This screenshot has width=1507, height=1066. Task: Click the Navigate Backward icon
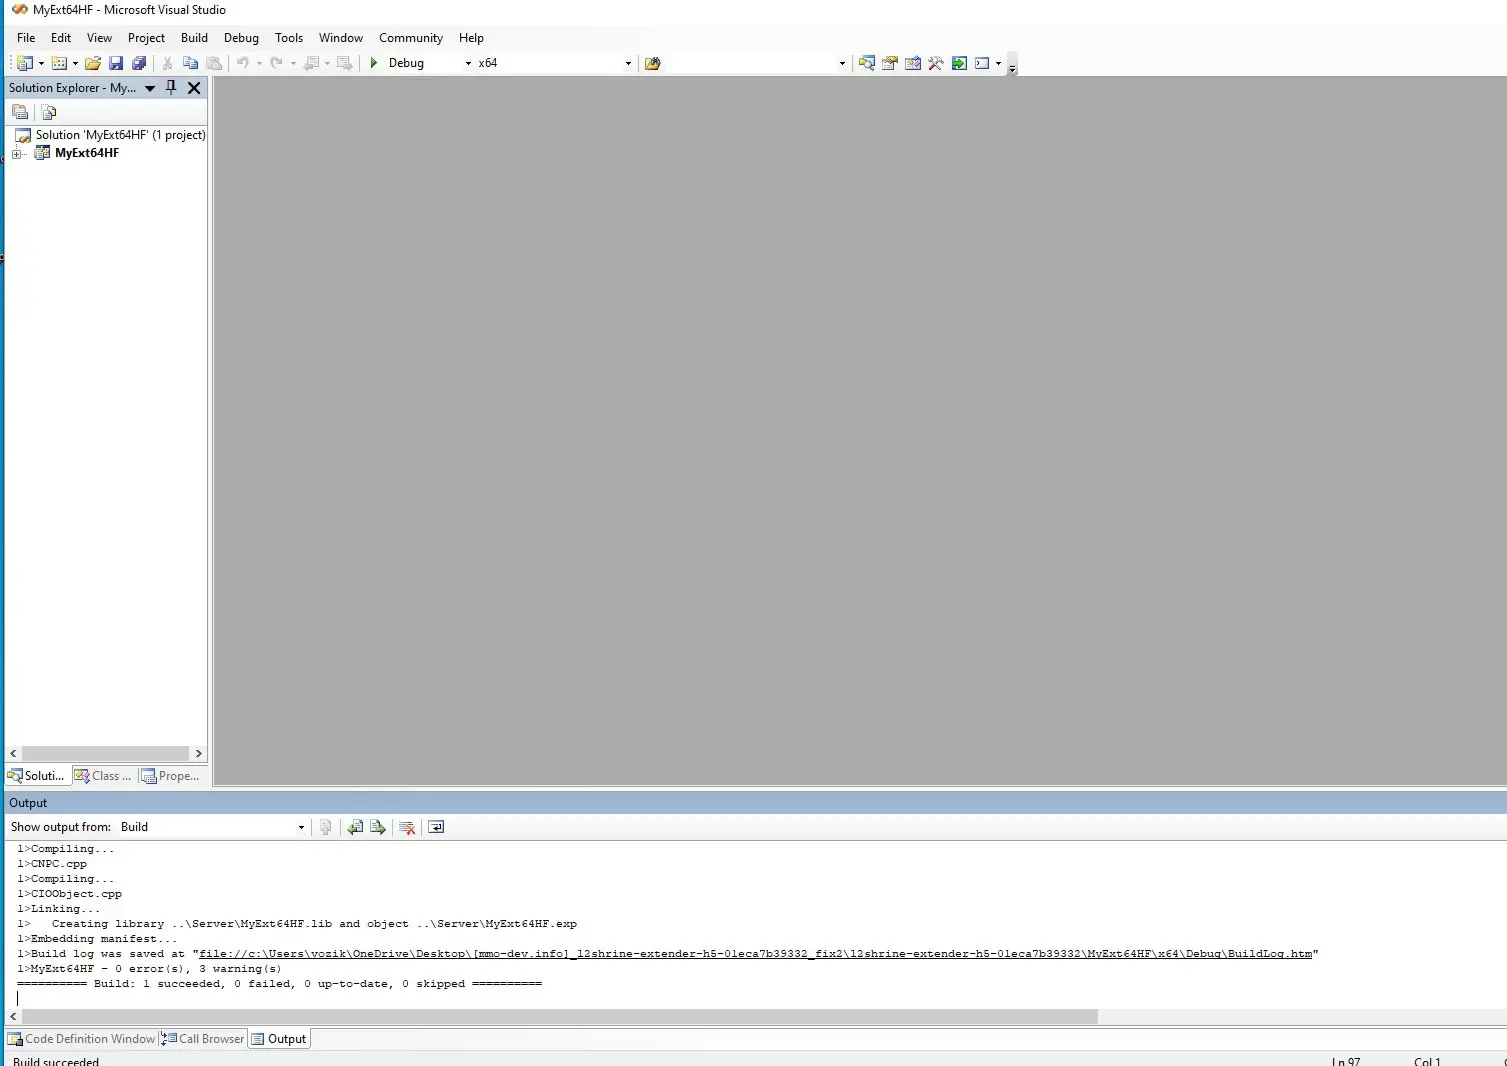pyautogui.click(x=311, y=63)
